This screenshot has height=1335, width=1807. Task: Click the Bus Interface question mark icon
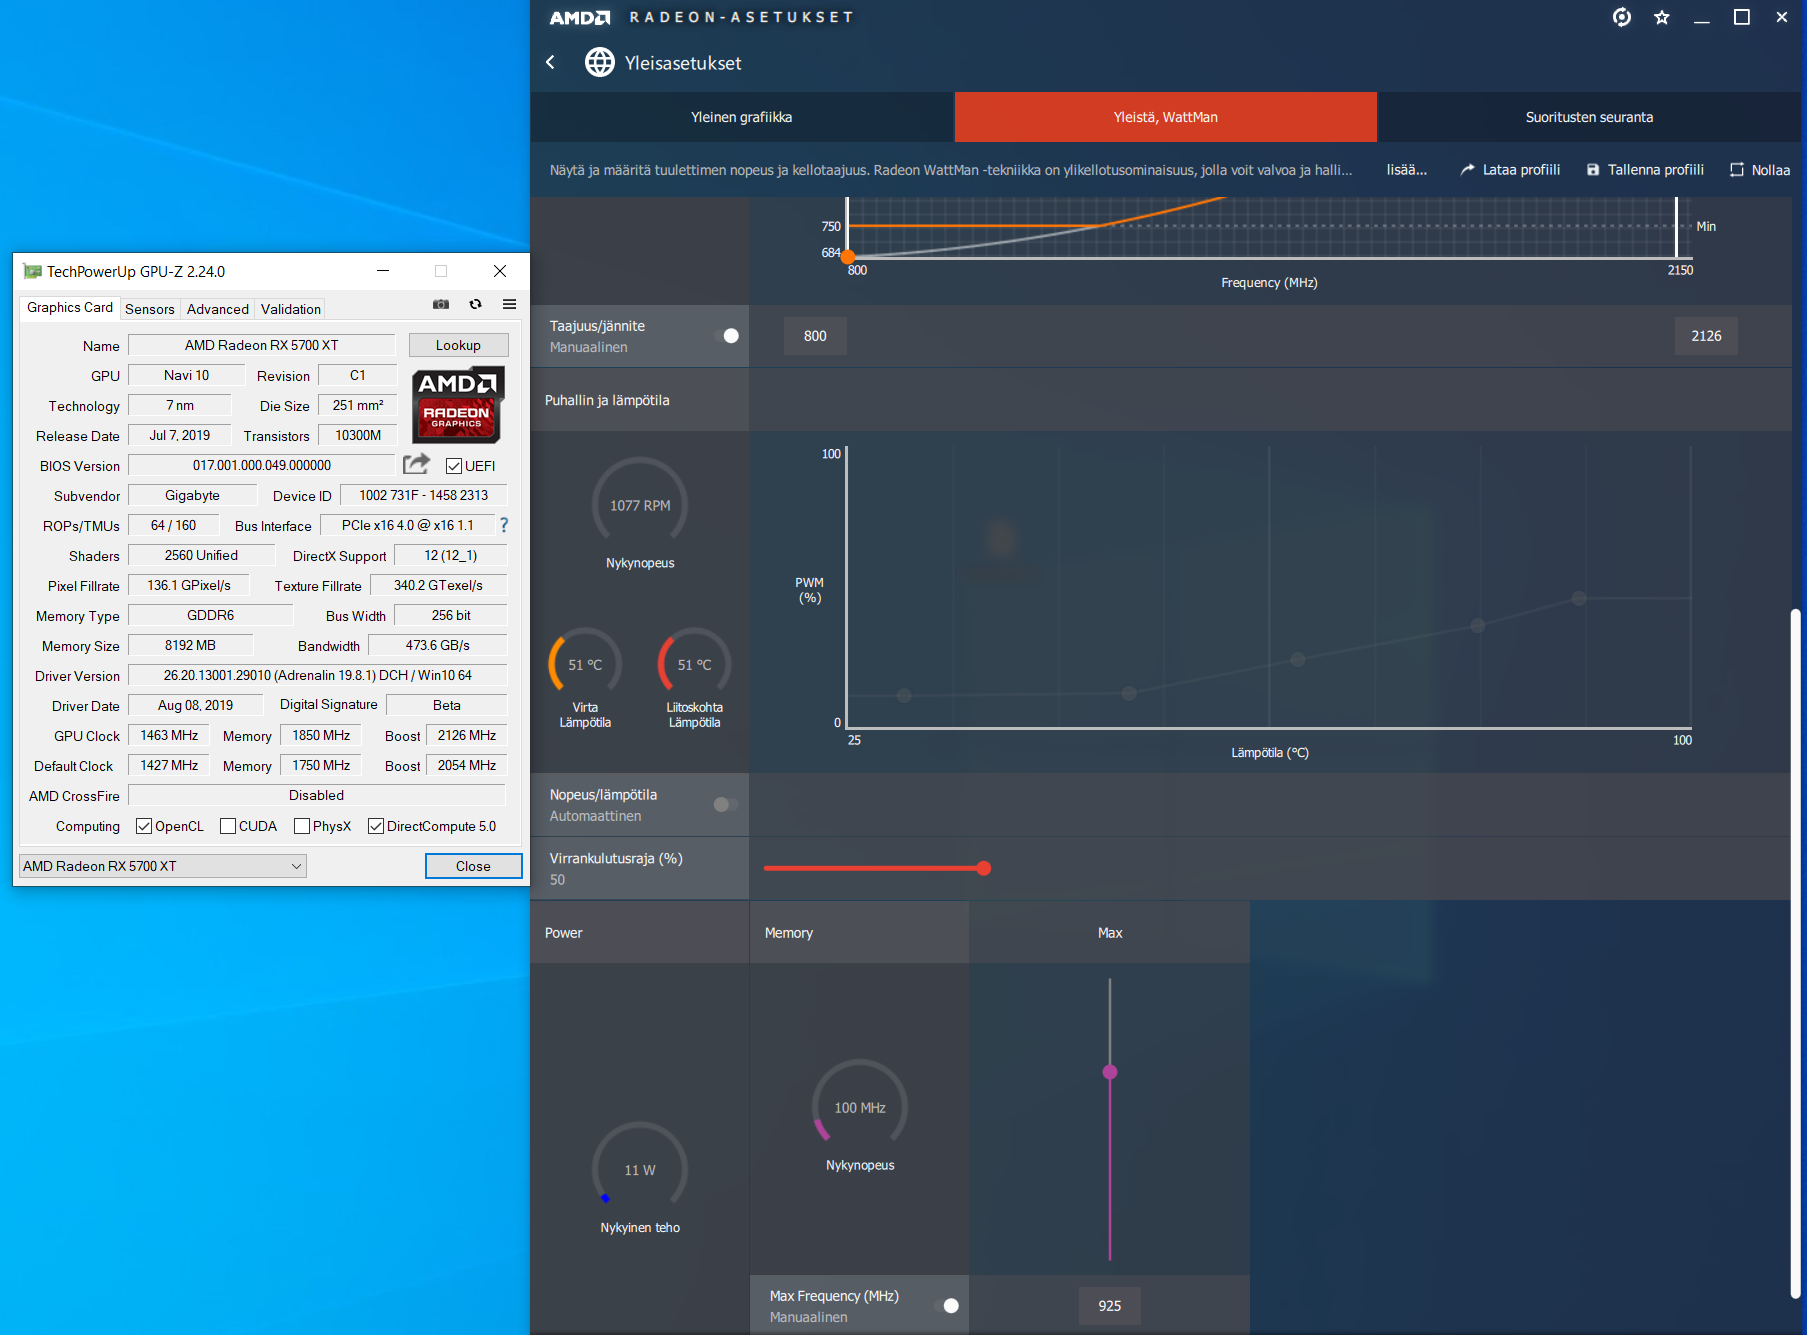tap(504, 525)
